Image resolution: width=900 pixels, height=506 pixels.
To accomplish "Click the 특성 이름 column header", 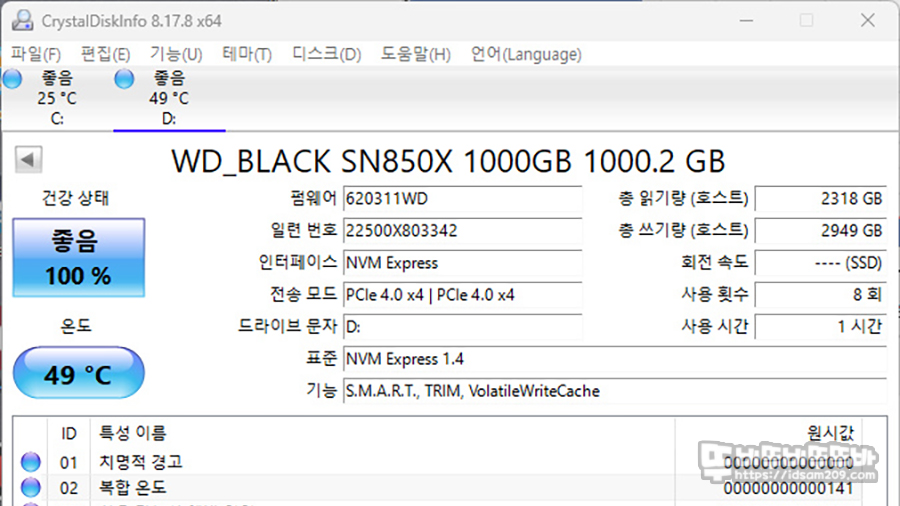I will pos(133,433).
